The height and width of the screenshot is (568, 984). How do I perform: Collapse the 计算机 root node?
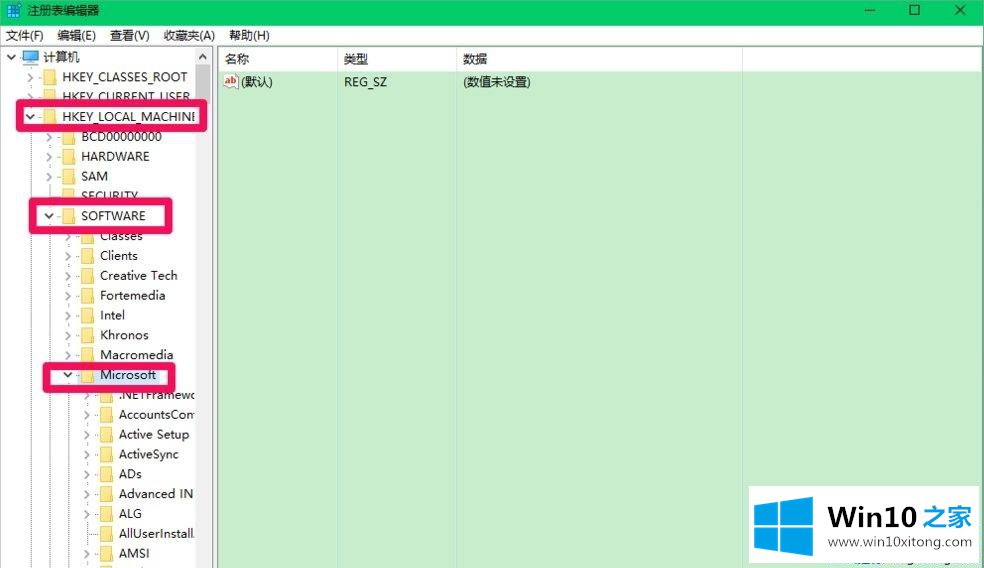click(11, 57)
